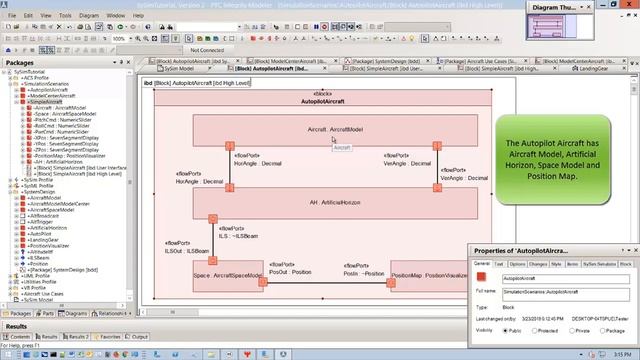Select ModelCenterAircraft tree item
Viewport: 640px width, 360px height.
pos(51,96)
